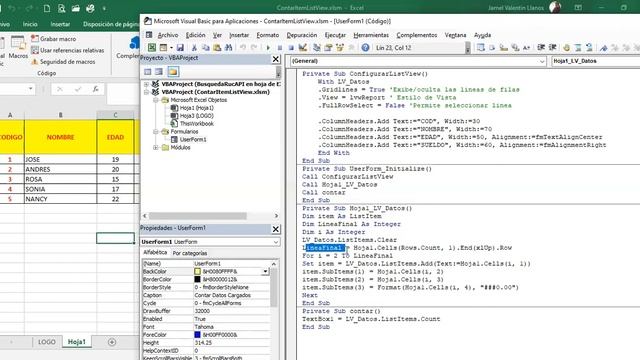Click the Paste icon in VBA toolbar

pyautogui.click(x=217, y=48)
